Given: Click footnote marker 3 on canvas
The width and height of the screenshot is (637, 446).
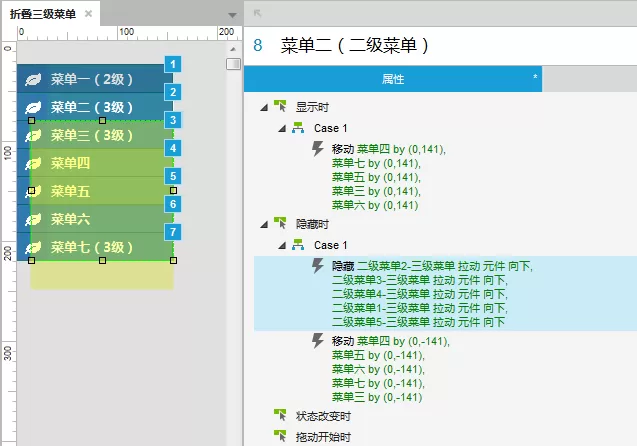Looking at the screenshot, I should 173,120.
